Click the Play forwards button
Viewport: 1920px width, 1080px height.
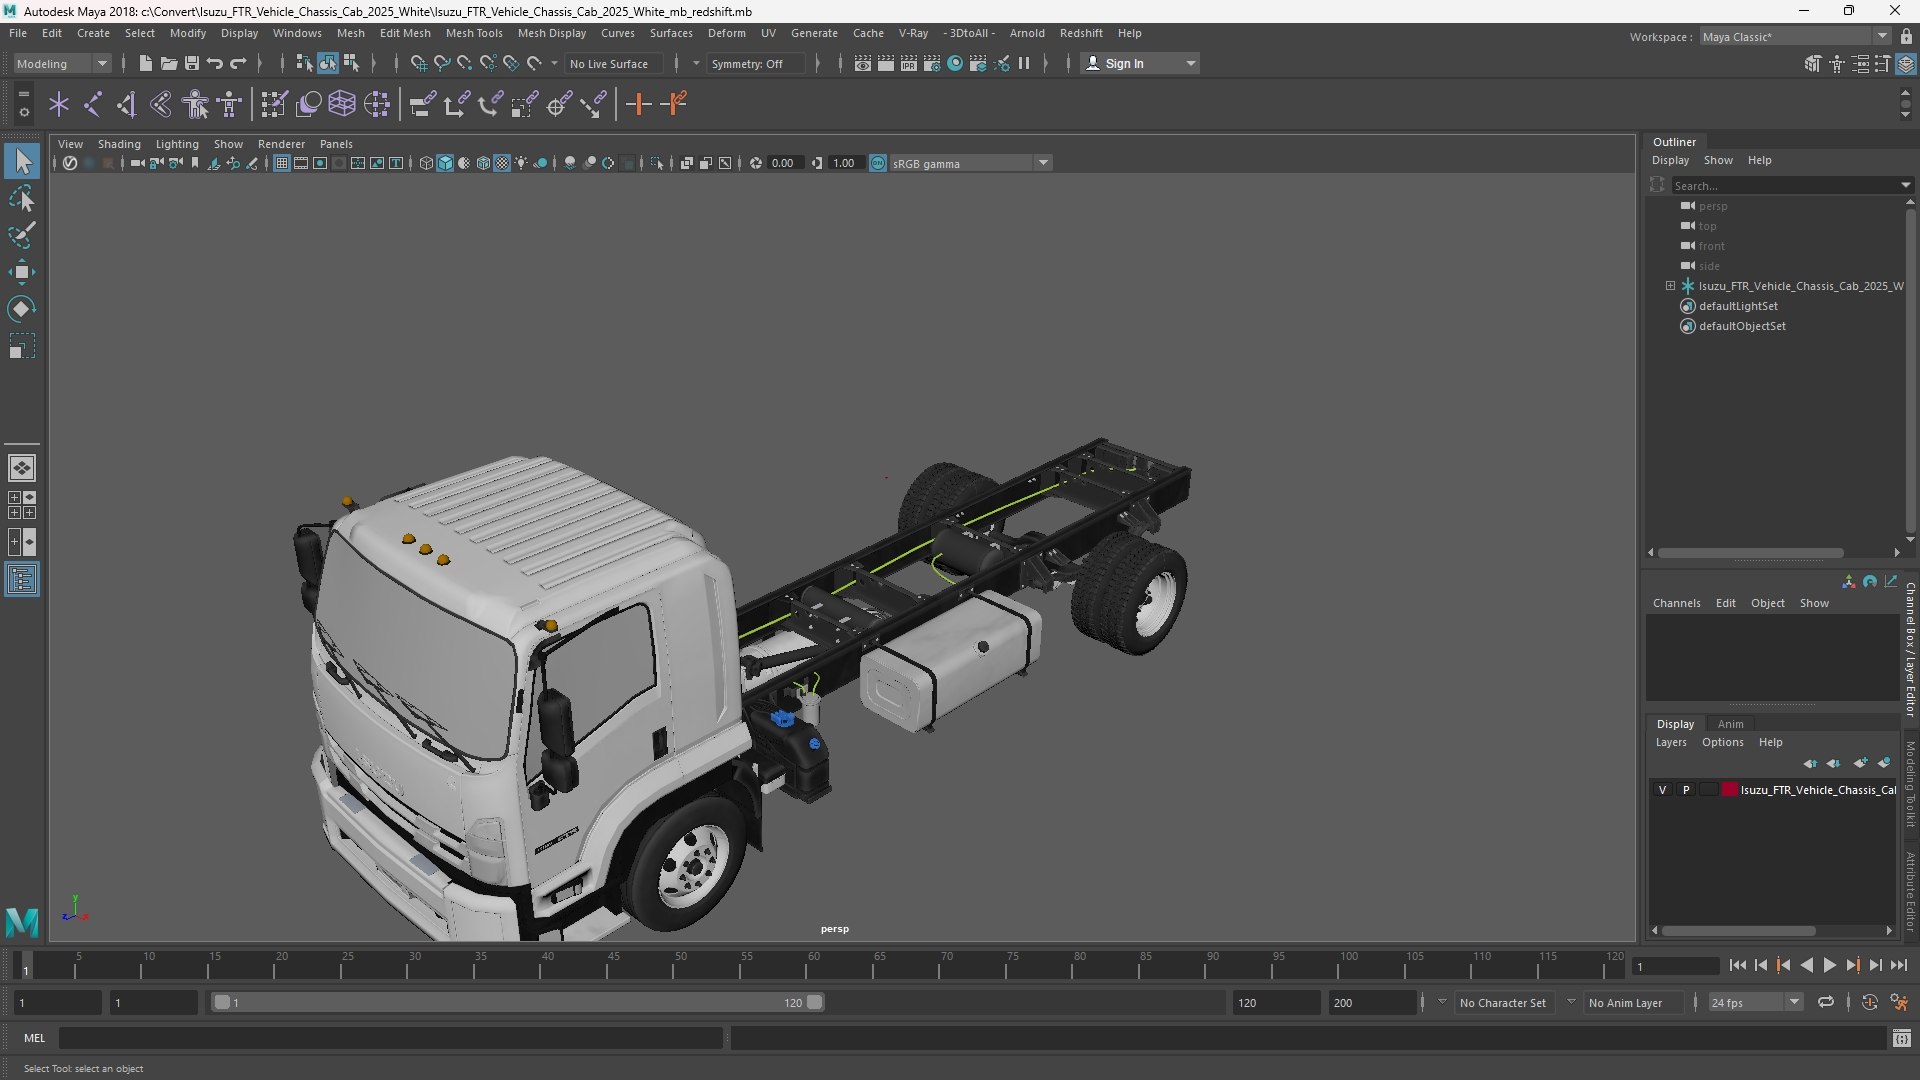(1829, 966)
